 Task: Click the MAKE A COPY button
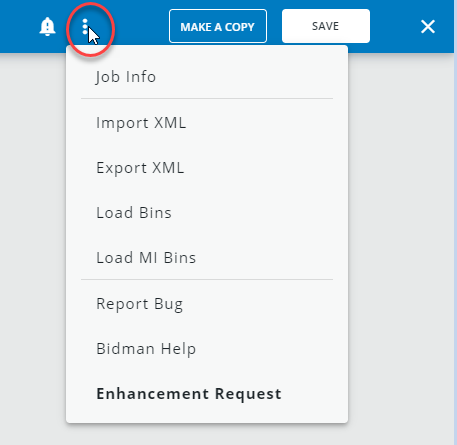point(218,26)
